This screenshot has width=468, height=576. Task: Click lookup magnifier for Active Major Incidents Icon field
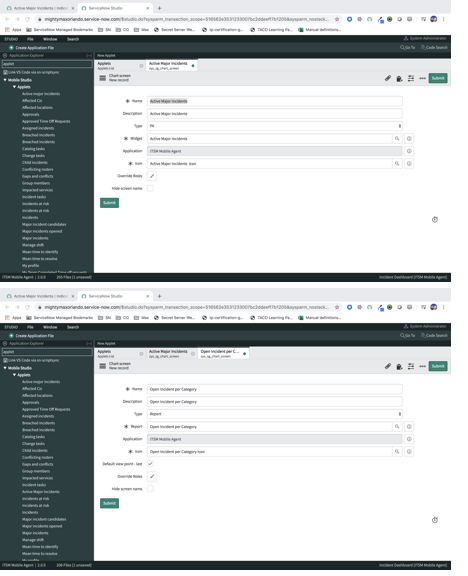[397, 163]
